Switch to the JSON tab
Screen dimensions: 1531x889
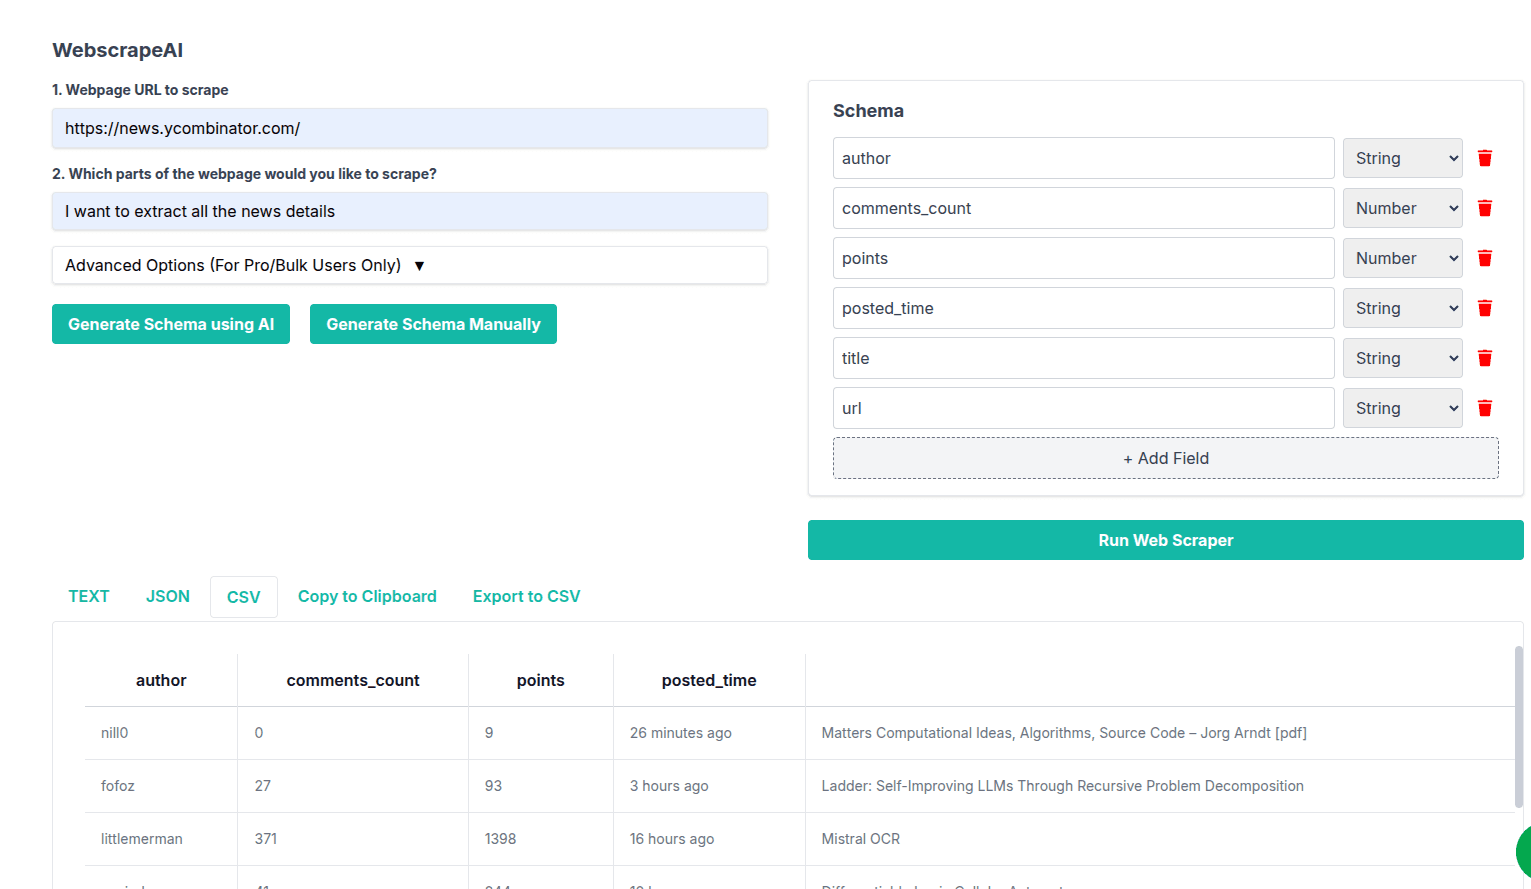coord(168,596)
